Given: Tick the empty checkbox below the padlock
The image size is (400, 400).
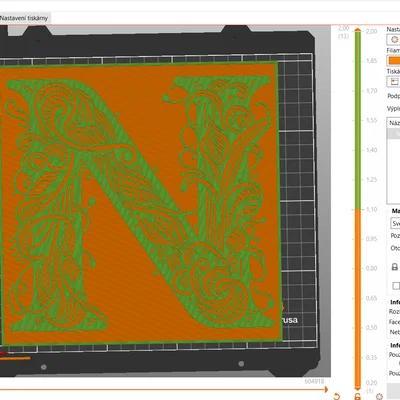Looking at the screenshot, I should point(396,286).
